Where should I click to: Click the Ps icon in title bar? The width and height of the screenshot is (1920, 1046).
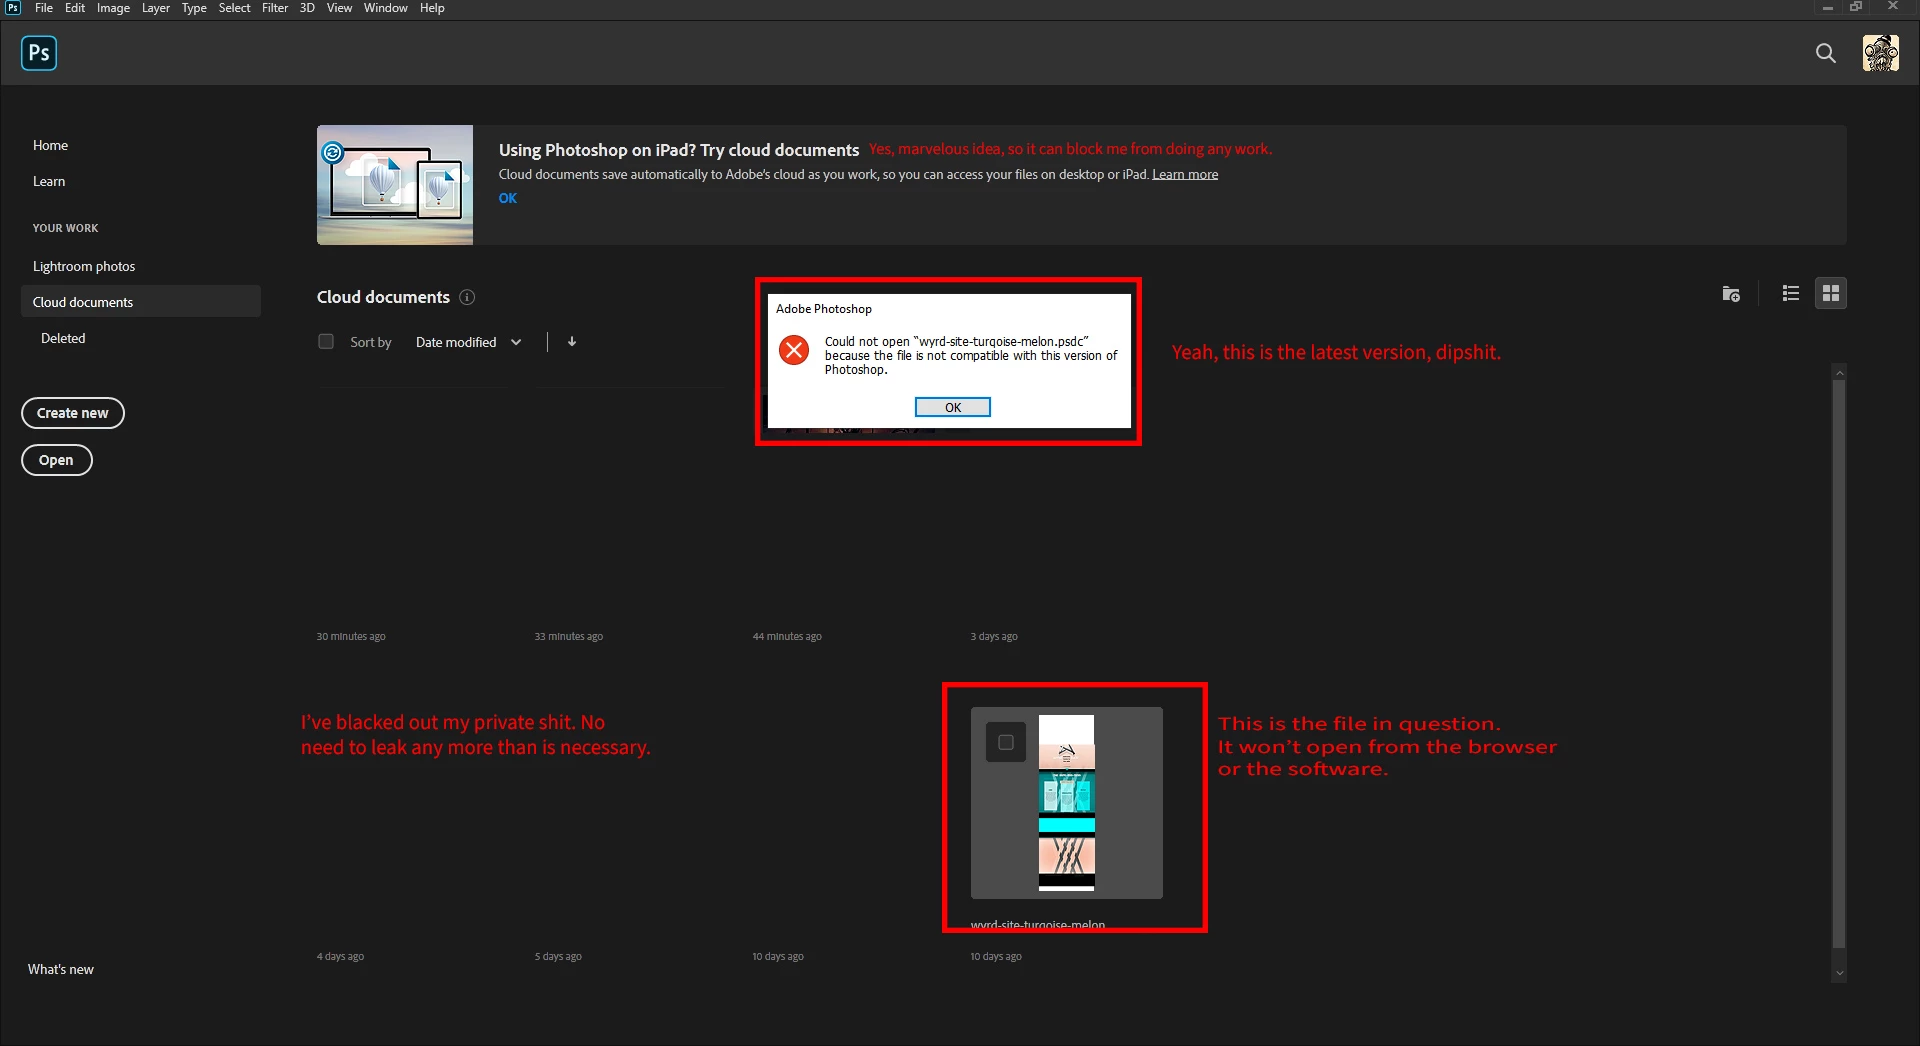(x=13, y=8)
